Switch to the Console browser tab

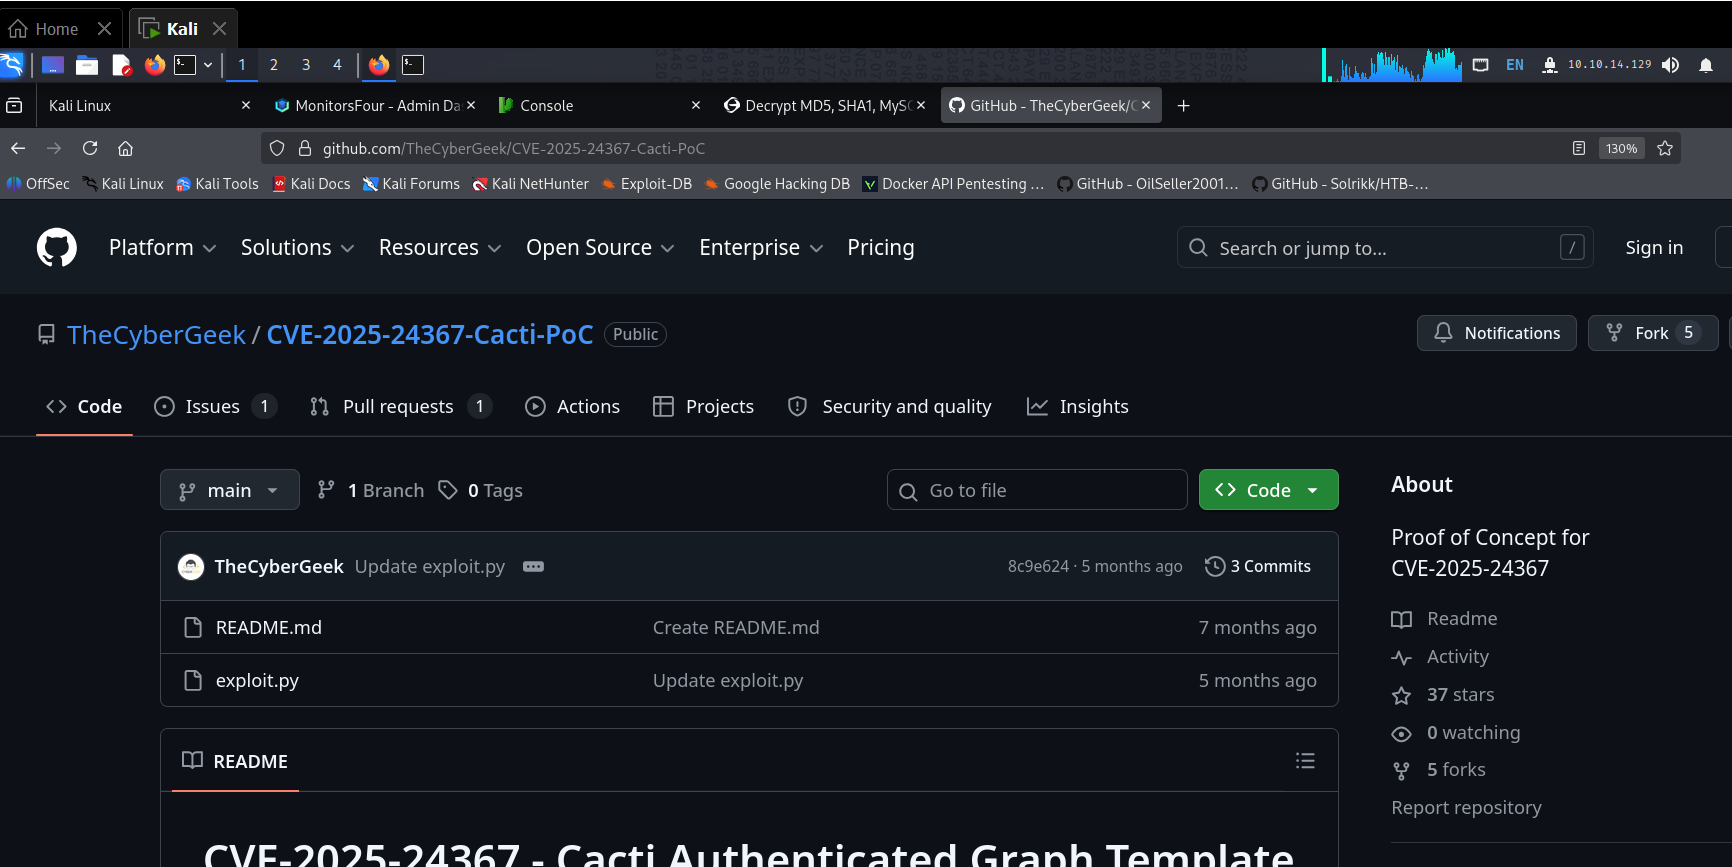tap(598, 105)
